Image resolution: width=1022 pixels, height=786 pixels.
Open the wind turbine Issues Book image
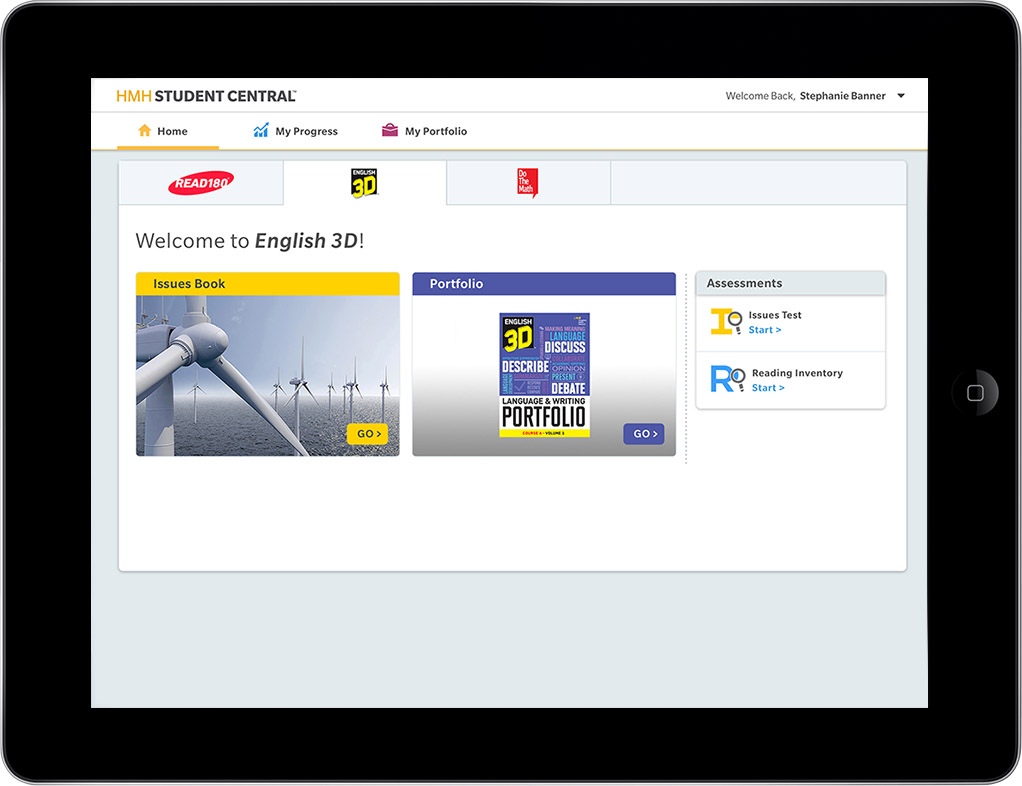267,375
